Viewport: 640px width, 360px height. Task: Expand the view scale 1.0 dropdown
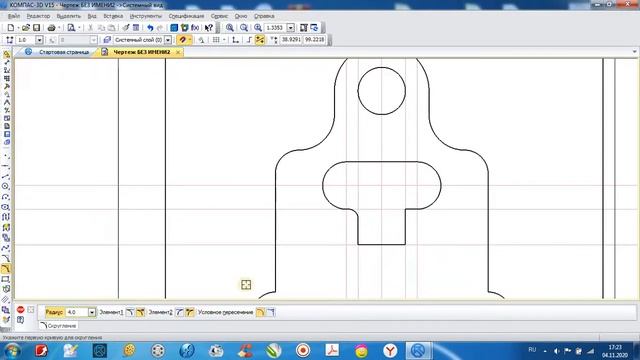(x=39, y=40)
